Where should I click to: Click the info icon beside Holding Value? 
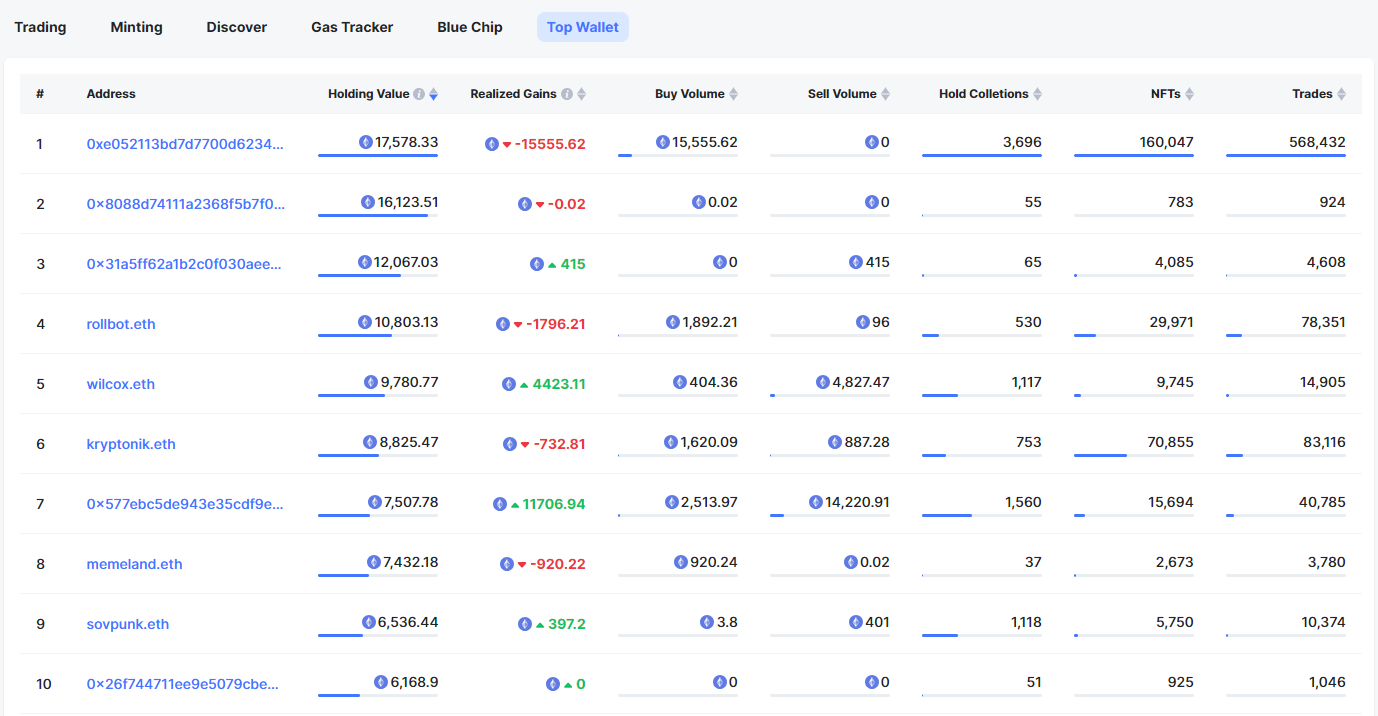point(419,94)
